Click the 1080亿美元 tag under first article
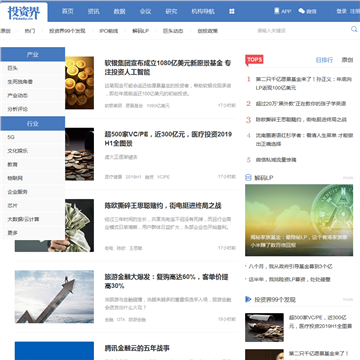This screenshot has height=360, width=360. (158, 106)
